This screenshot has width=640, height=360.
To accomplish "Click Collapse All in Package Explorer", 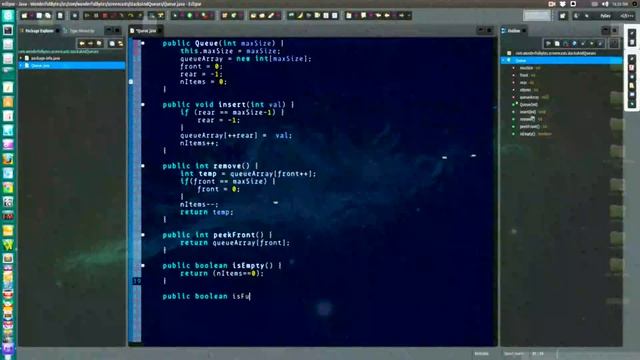I will click(x=112, y=43).
